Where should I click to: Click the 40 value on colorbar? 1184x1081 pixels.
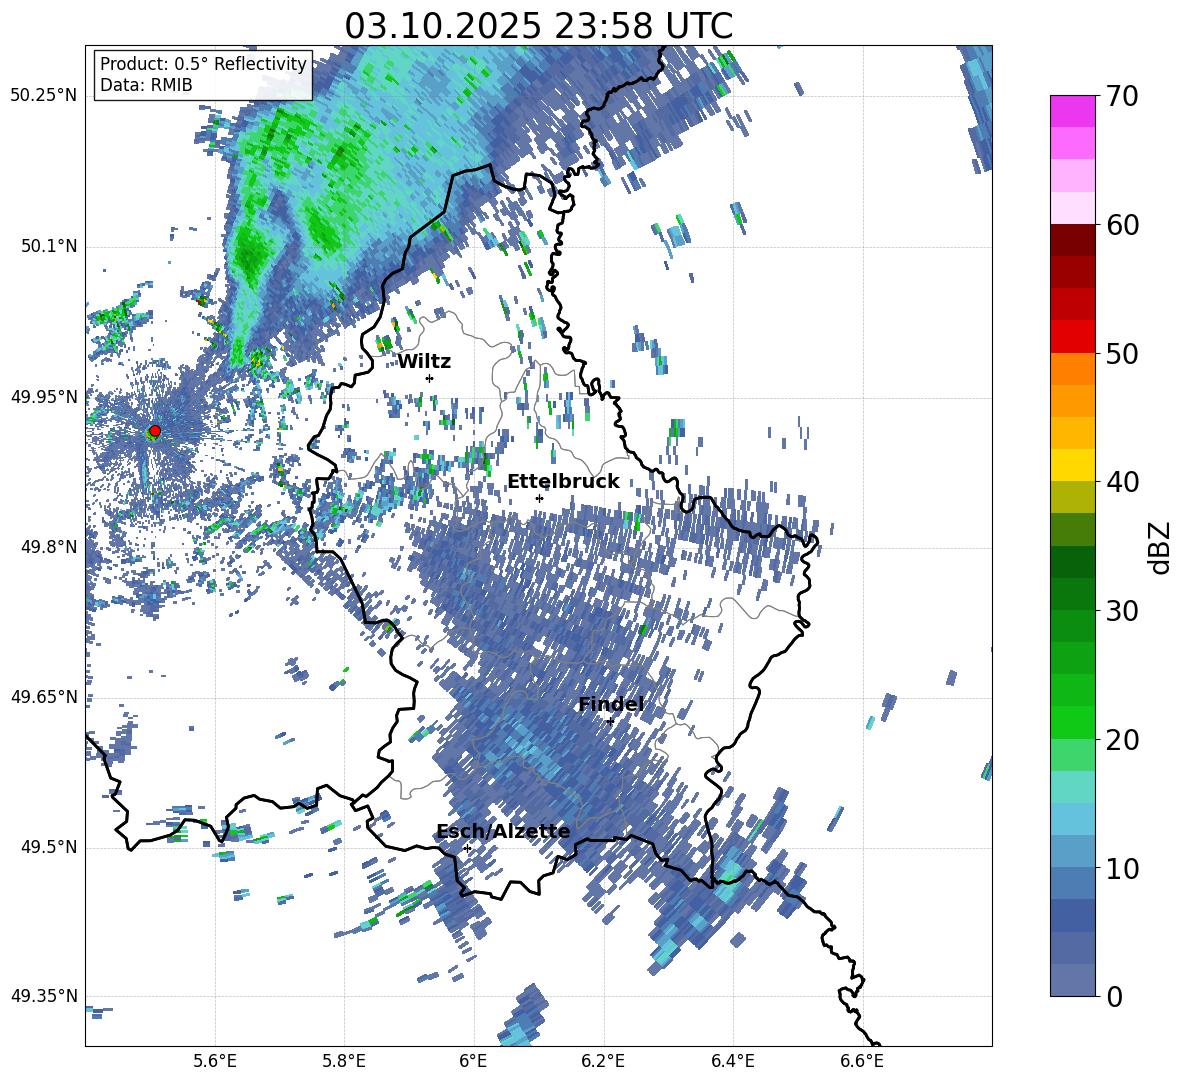point(1122,482)
